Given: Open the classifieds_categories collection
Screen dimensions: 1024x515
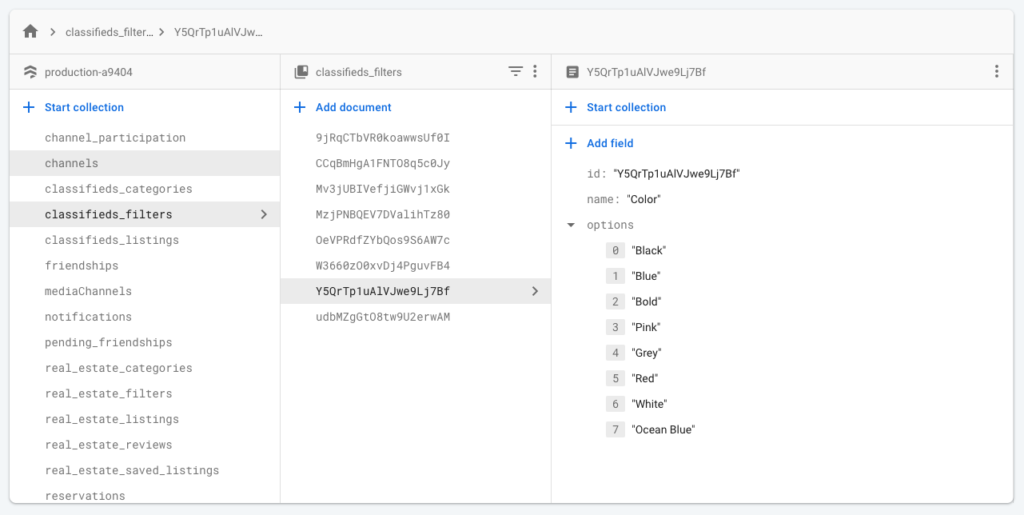Looking at the screenshot, I should [x=145, y=189].
